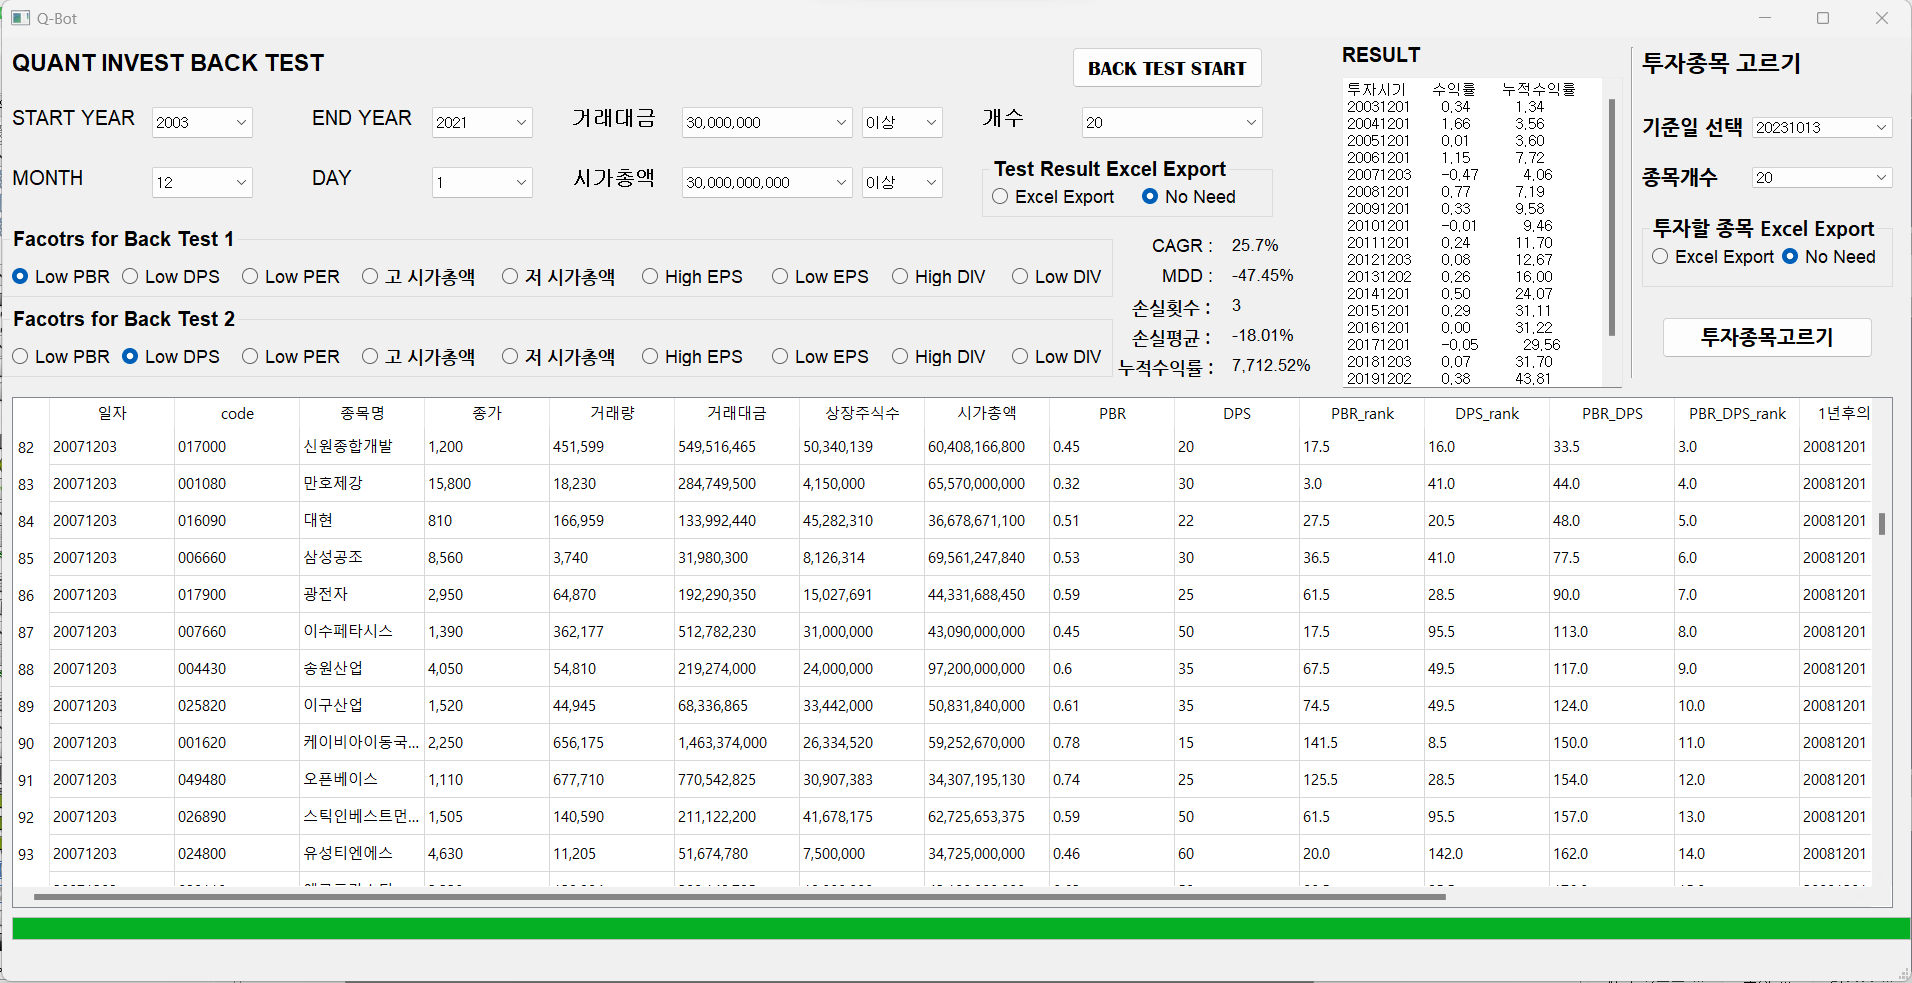This screenshot has height=983, width=1912.
Task: Open the 이상 dropdown next to 시가총액
Action: pos(902,182)
